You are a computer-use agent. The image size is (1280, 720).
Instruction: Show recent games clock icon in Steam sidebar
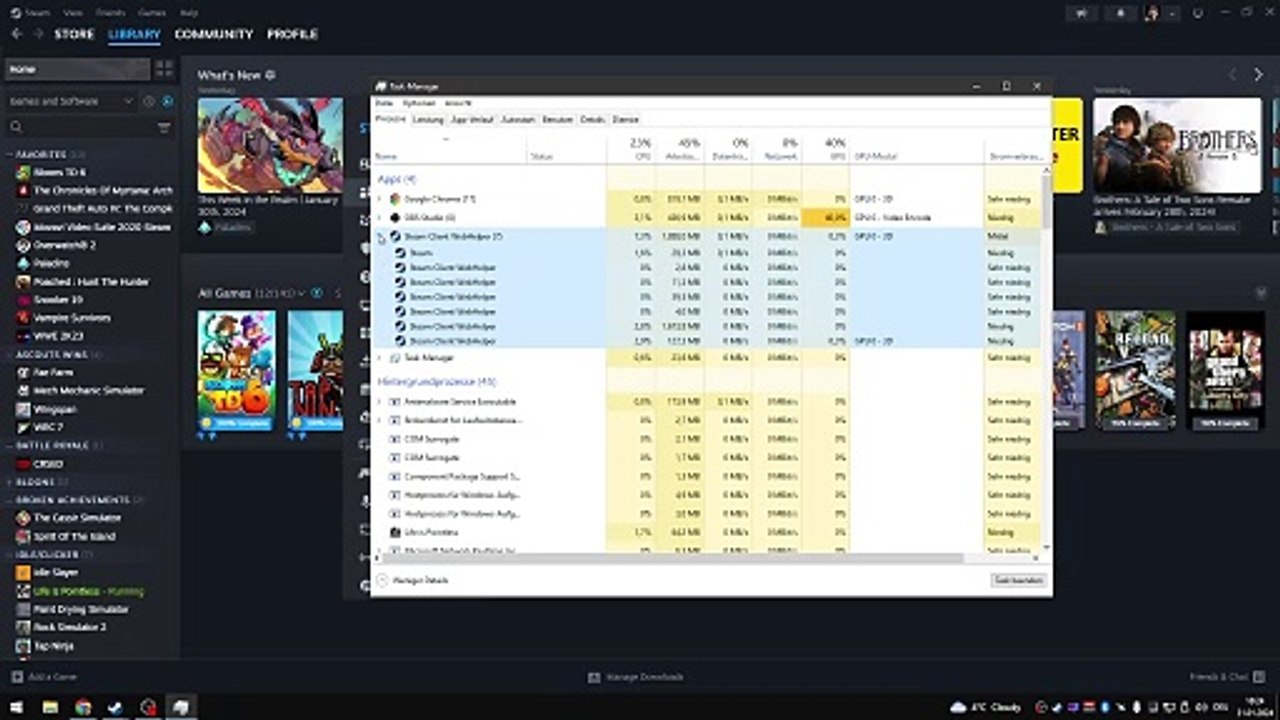[149, 101]
